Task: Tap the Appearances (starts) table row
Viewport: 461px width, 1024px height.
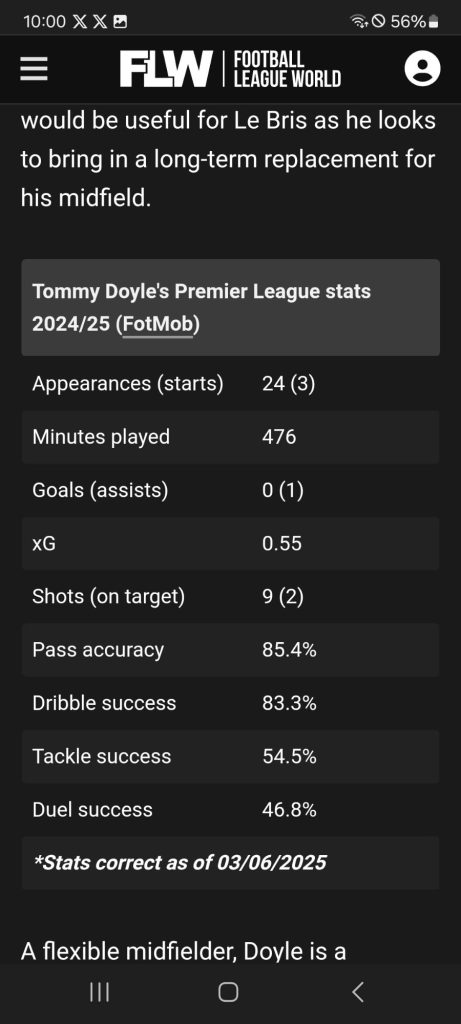Action: point(230,384)
